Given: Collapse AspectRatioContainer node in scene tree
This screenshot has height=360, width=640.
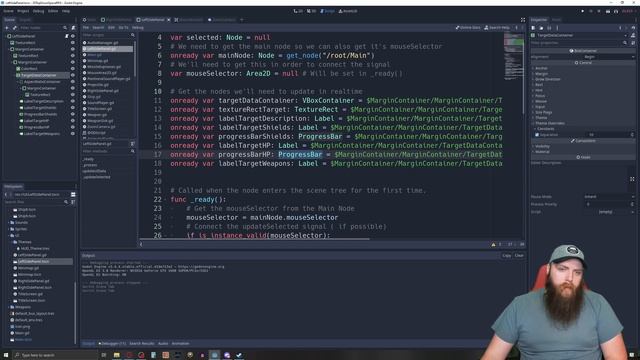Looking at the screenshot, I should click(x=18, y=82).
